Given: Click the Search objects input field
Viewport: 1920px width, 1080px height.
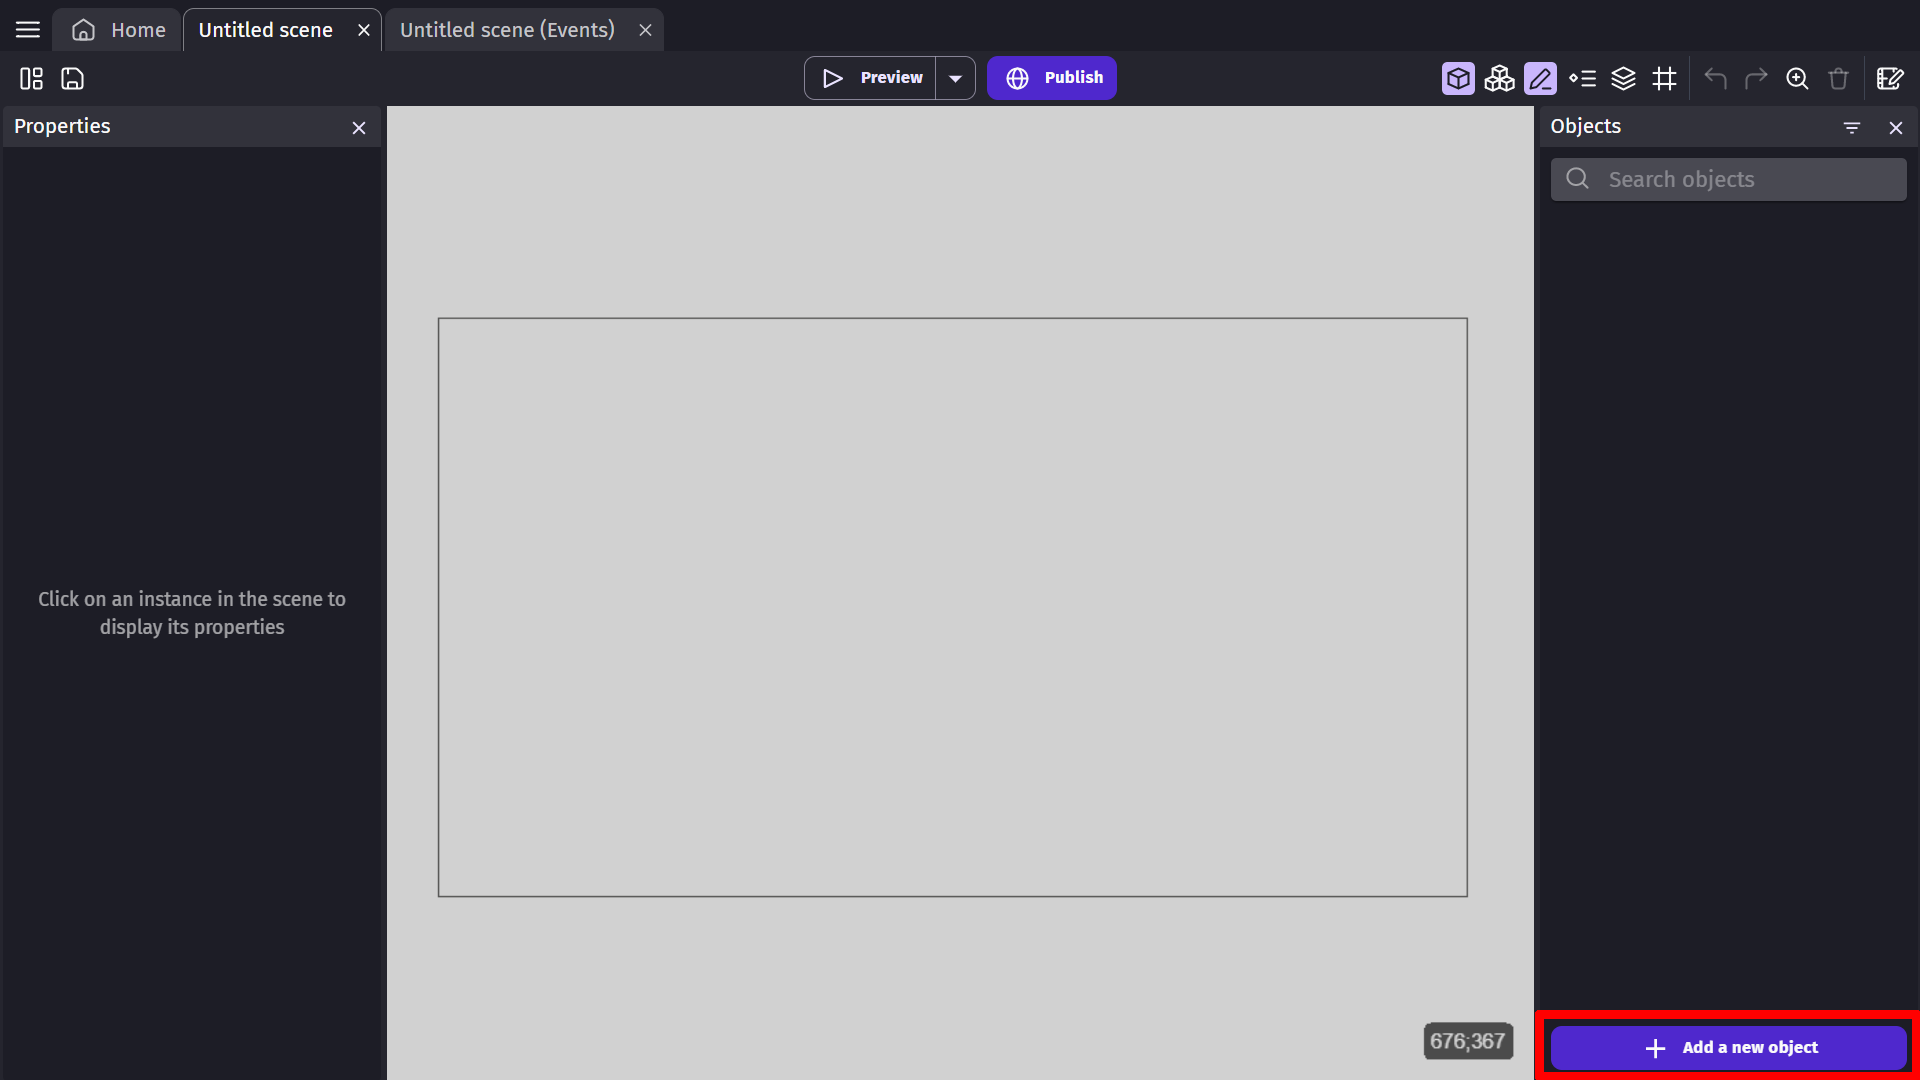Looking at the screenshot, I should (x=1727, y=178).
